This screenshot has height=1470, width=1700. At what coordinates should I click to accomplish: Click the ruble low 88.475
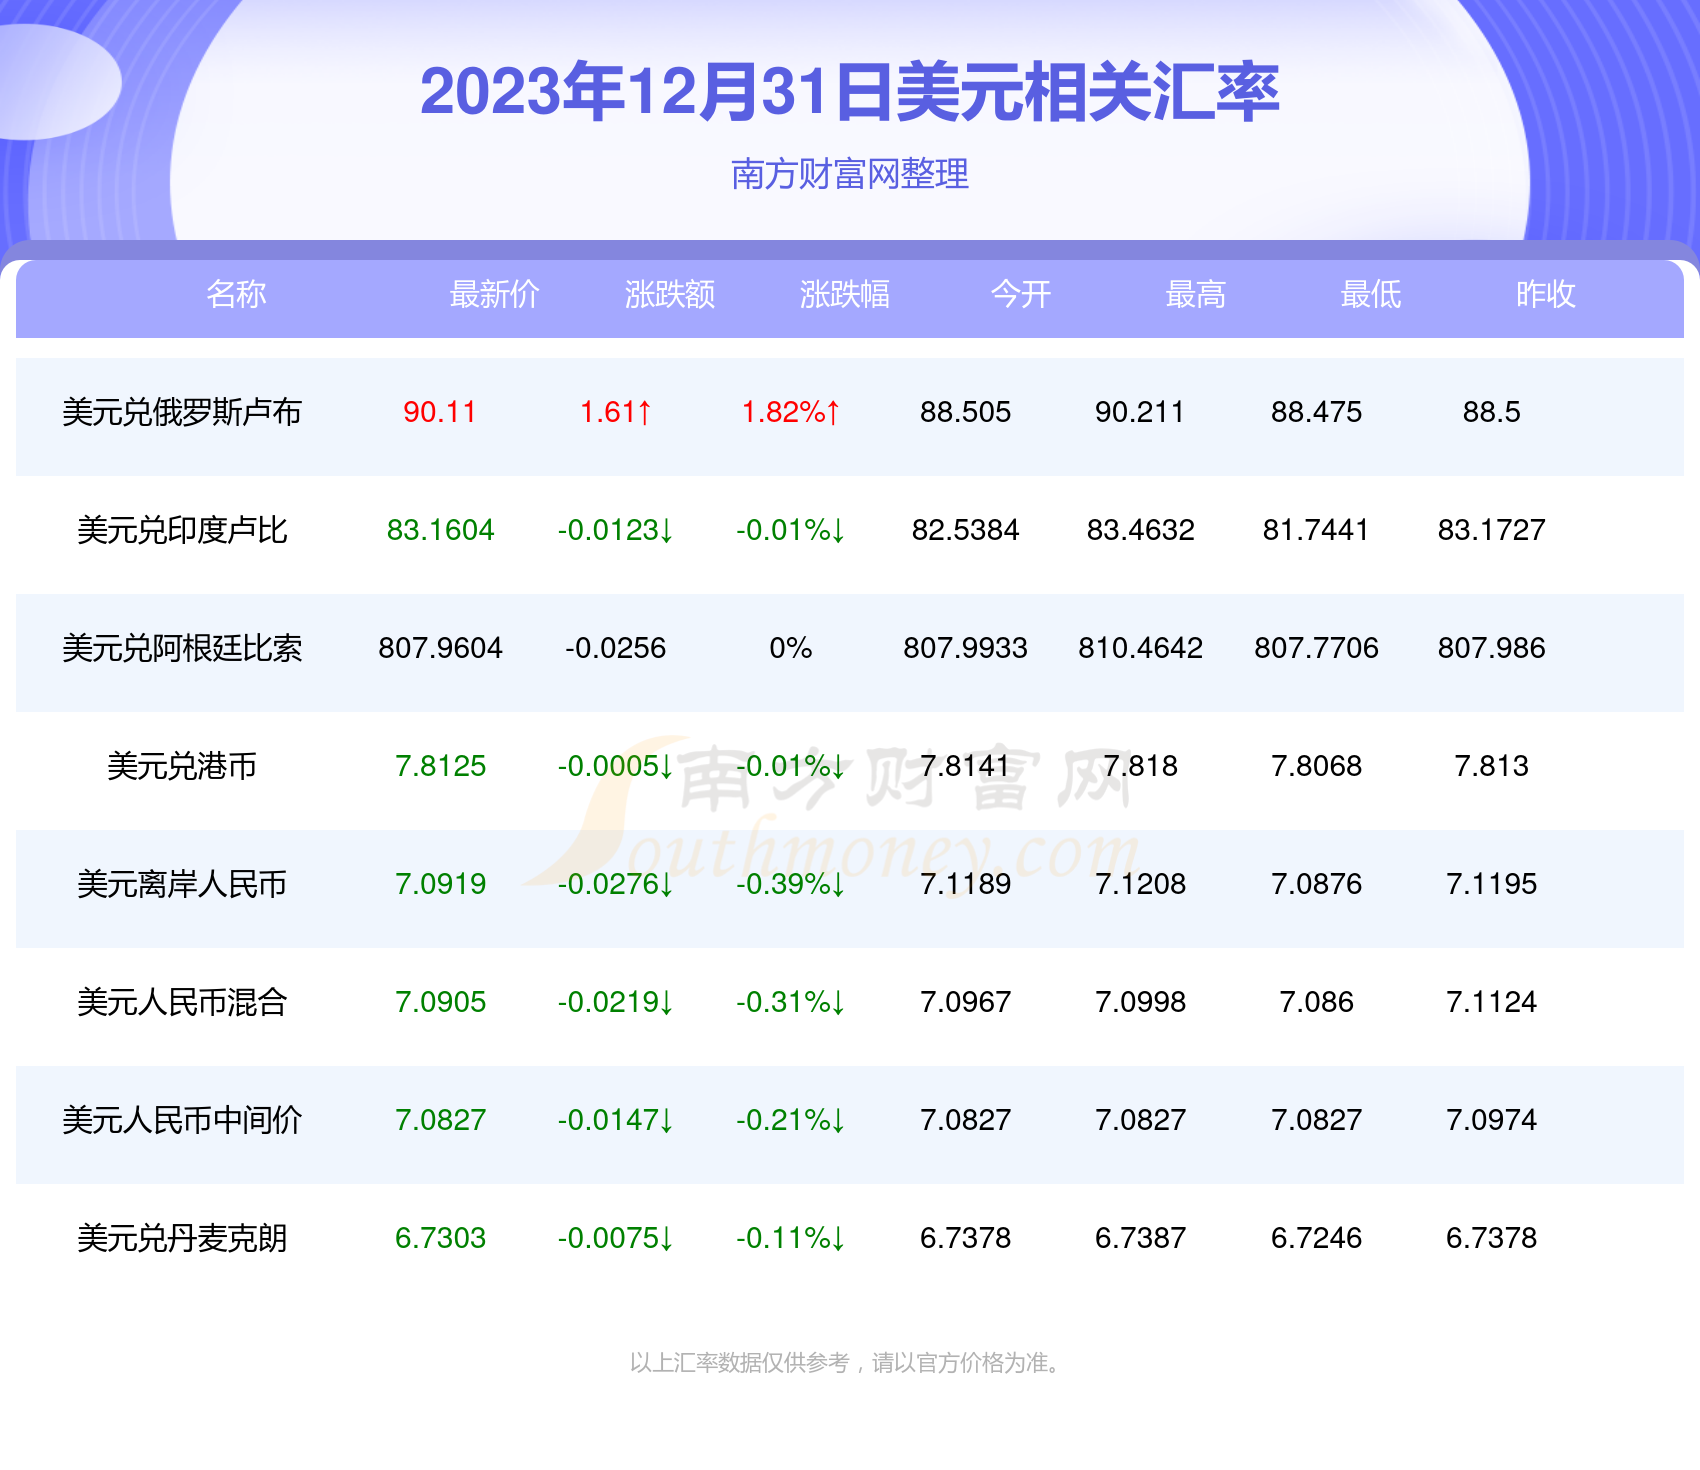(1317, 412)
